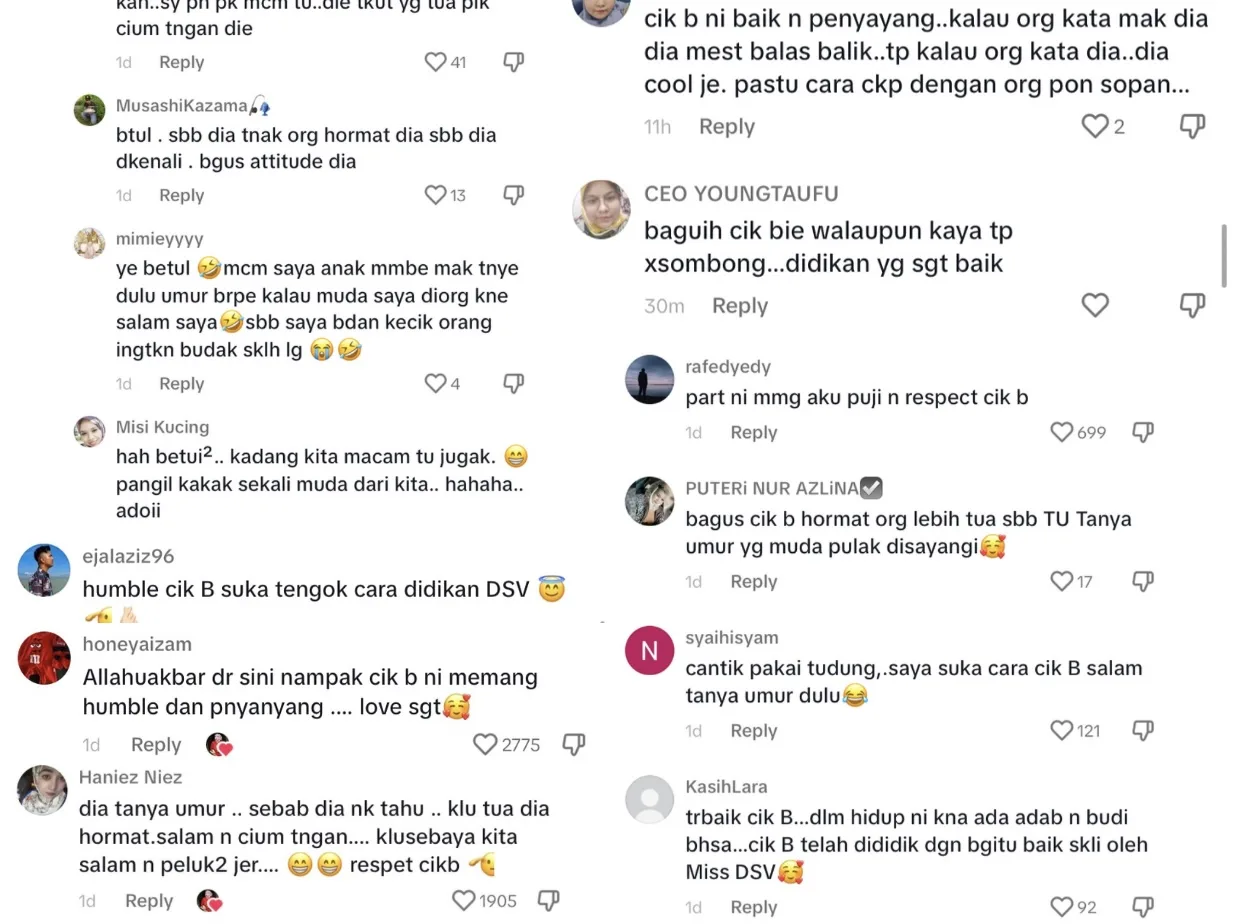1242x924 pixels.
Task: Open MusashiKazama username link
Action: pyautogui.click(x=182, y=106)
